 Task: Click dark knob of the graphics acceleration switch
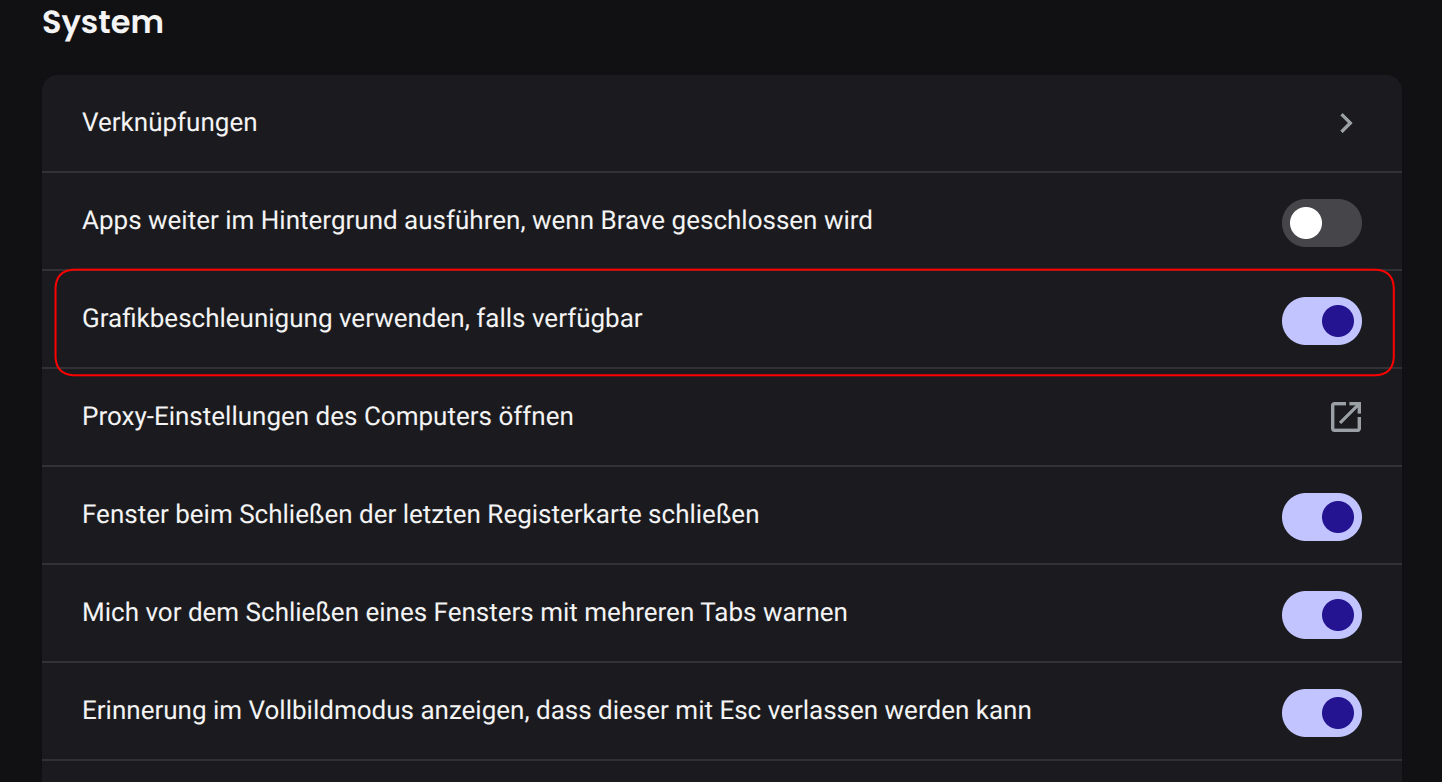coord(1338,321)
